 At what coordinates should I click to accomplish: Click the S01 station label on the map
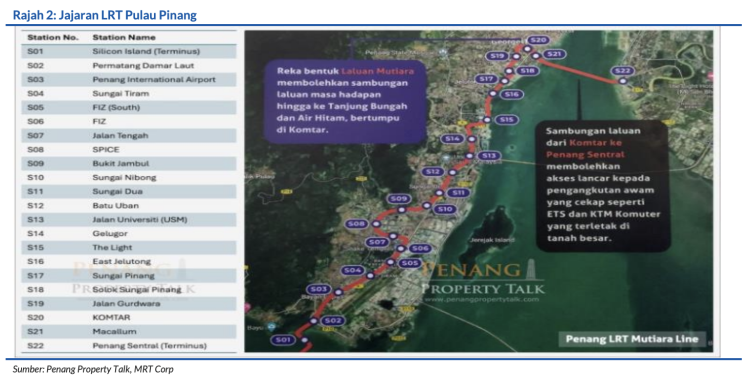click(282, 341)
